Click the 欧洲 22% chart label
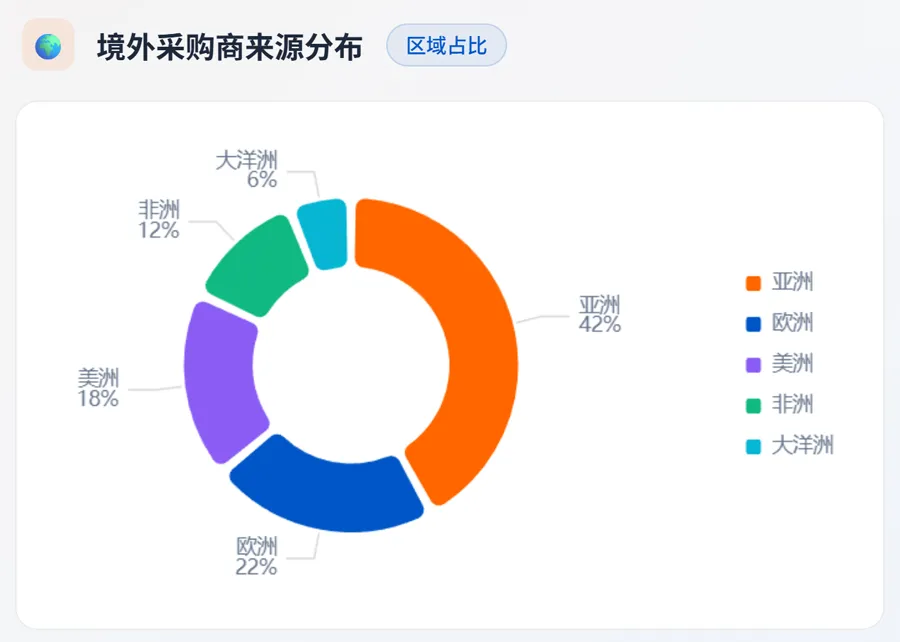900x642 pixels. tap(257, 557)
